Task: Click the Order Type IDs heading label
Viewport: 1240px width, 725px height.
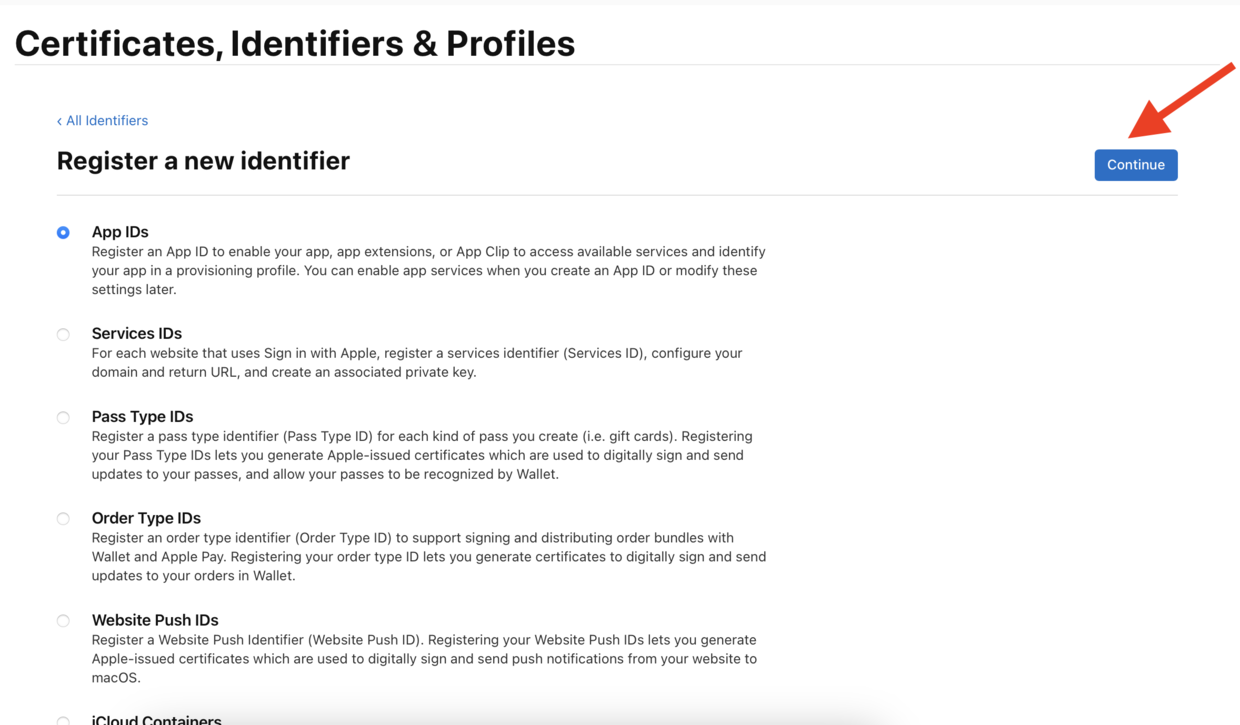Action: 146,518
